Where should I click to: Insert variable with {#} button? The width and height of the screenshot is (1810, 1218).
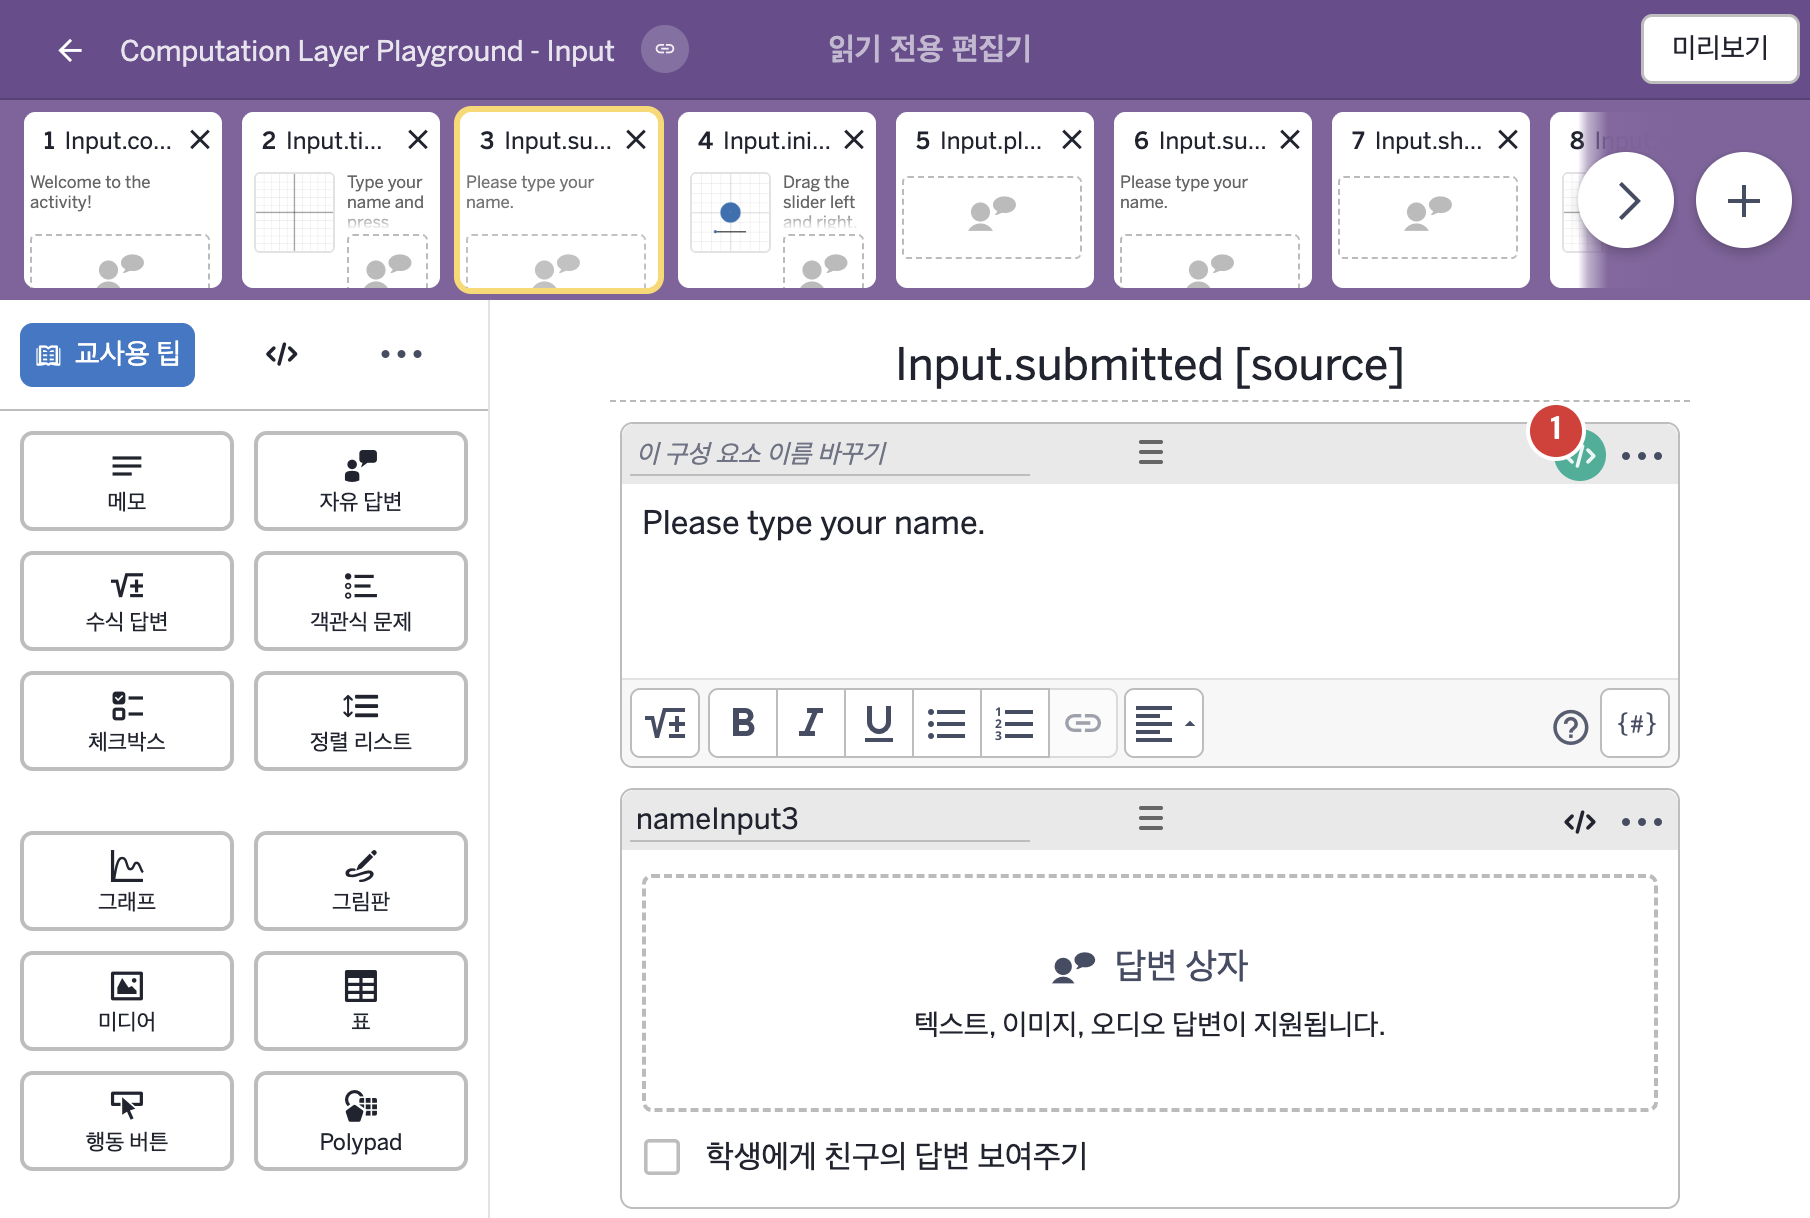click(1635, 723)
